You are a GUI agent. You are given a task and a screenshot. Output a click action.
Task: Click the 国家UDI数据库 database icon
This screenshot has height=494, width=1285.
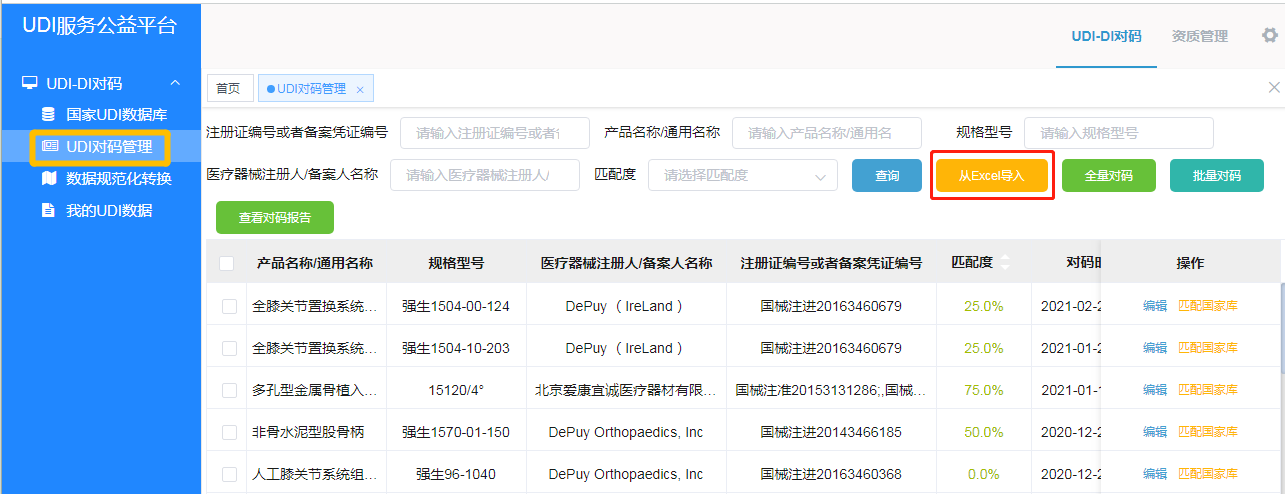click(48, 115)
